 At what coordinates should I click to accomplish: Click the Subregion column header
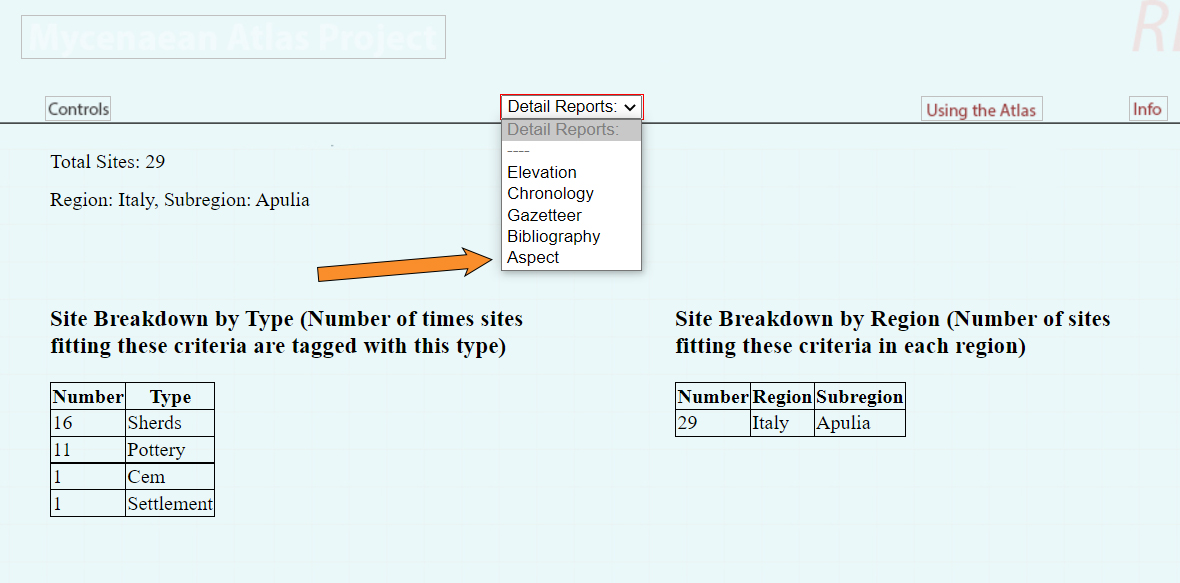pos(859,397)
